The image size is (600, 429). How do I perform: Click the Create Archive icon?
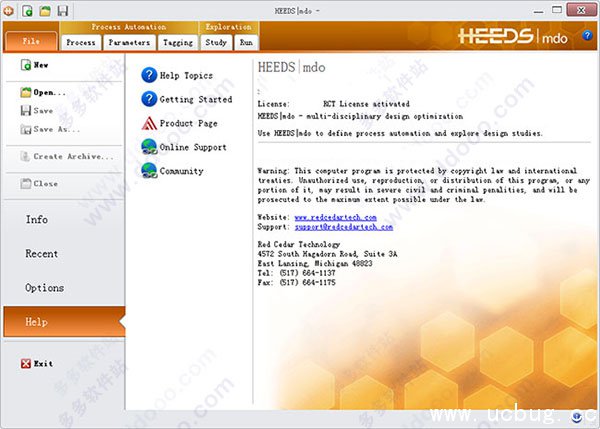25,156
